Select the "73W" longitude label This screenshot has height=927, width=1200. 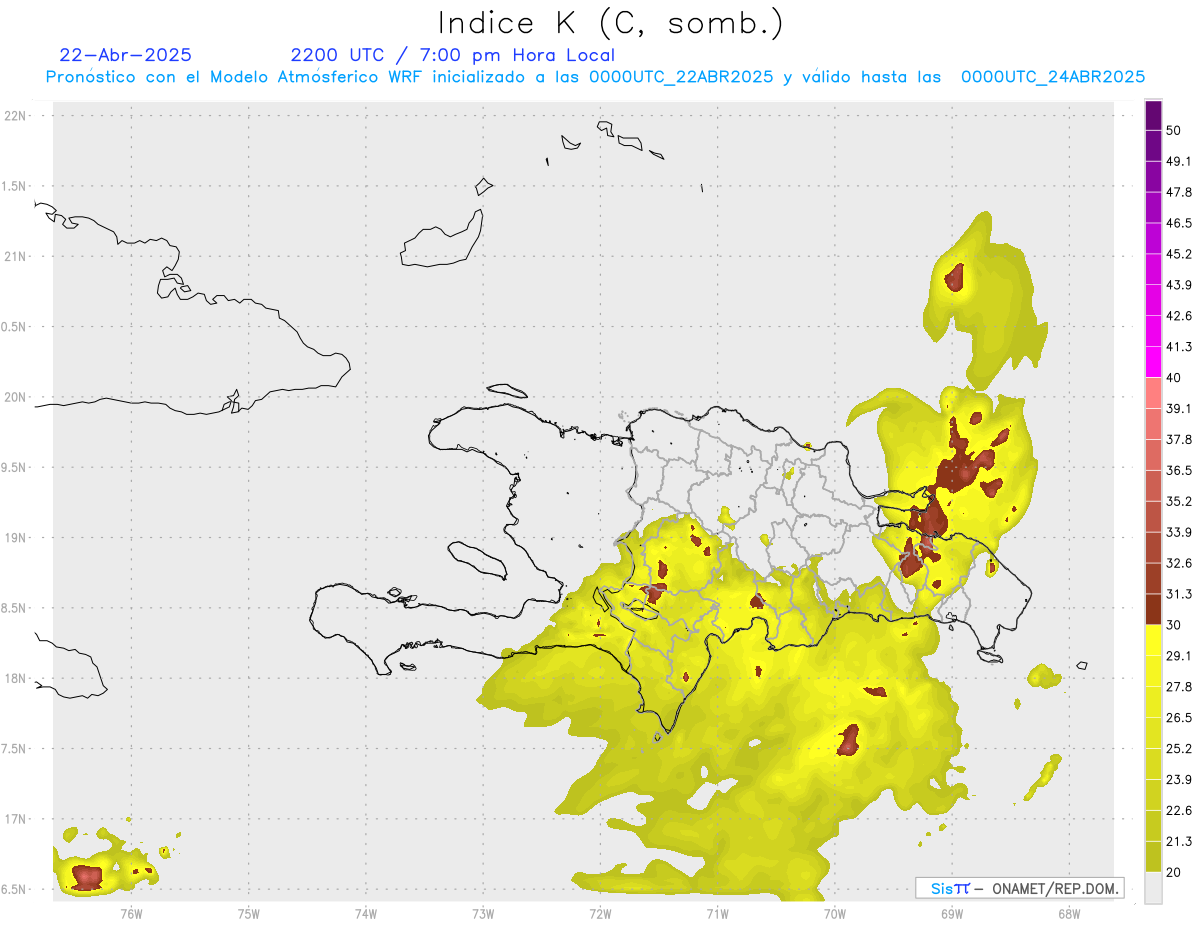(x=483, y=913)
